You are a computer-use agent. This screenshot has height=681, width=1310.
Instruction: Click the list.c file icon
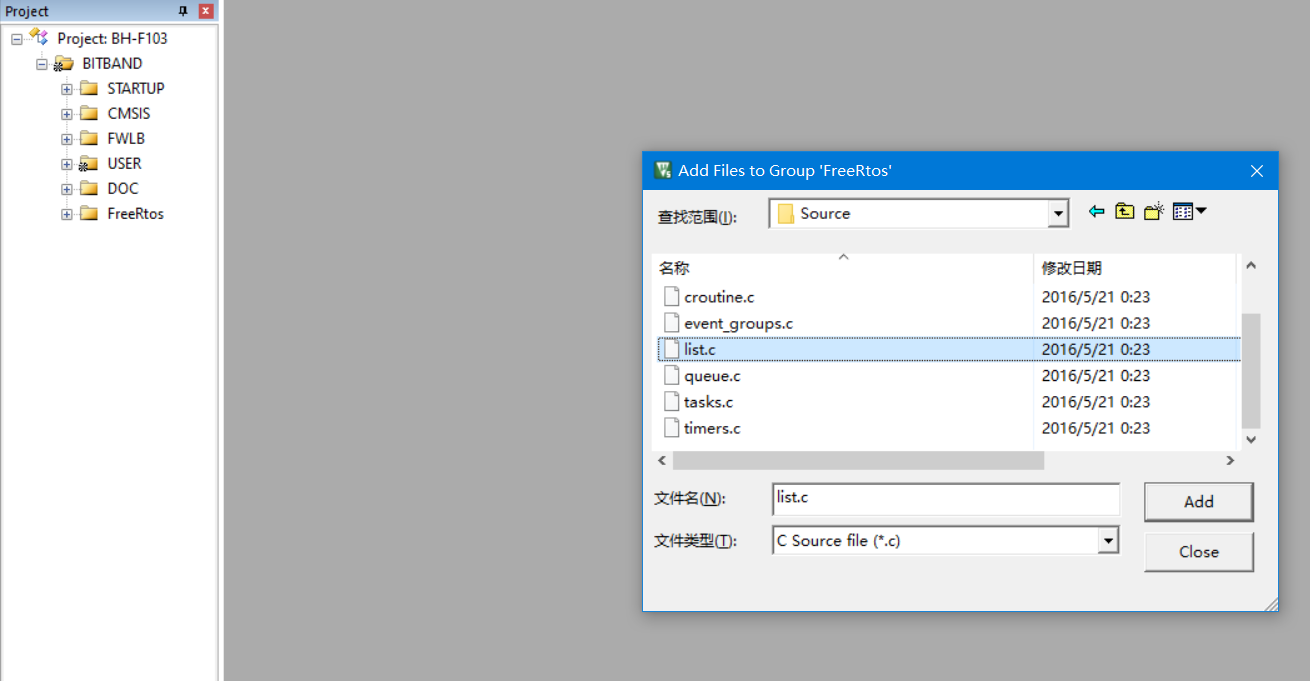671,349
